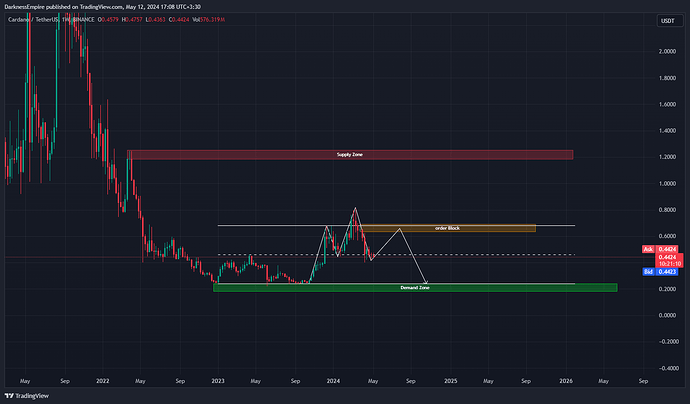The width and height of the screenshot is (690, 404).
Task: Click the Demand Zone text label
Action: (x=415, y=288)
